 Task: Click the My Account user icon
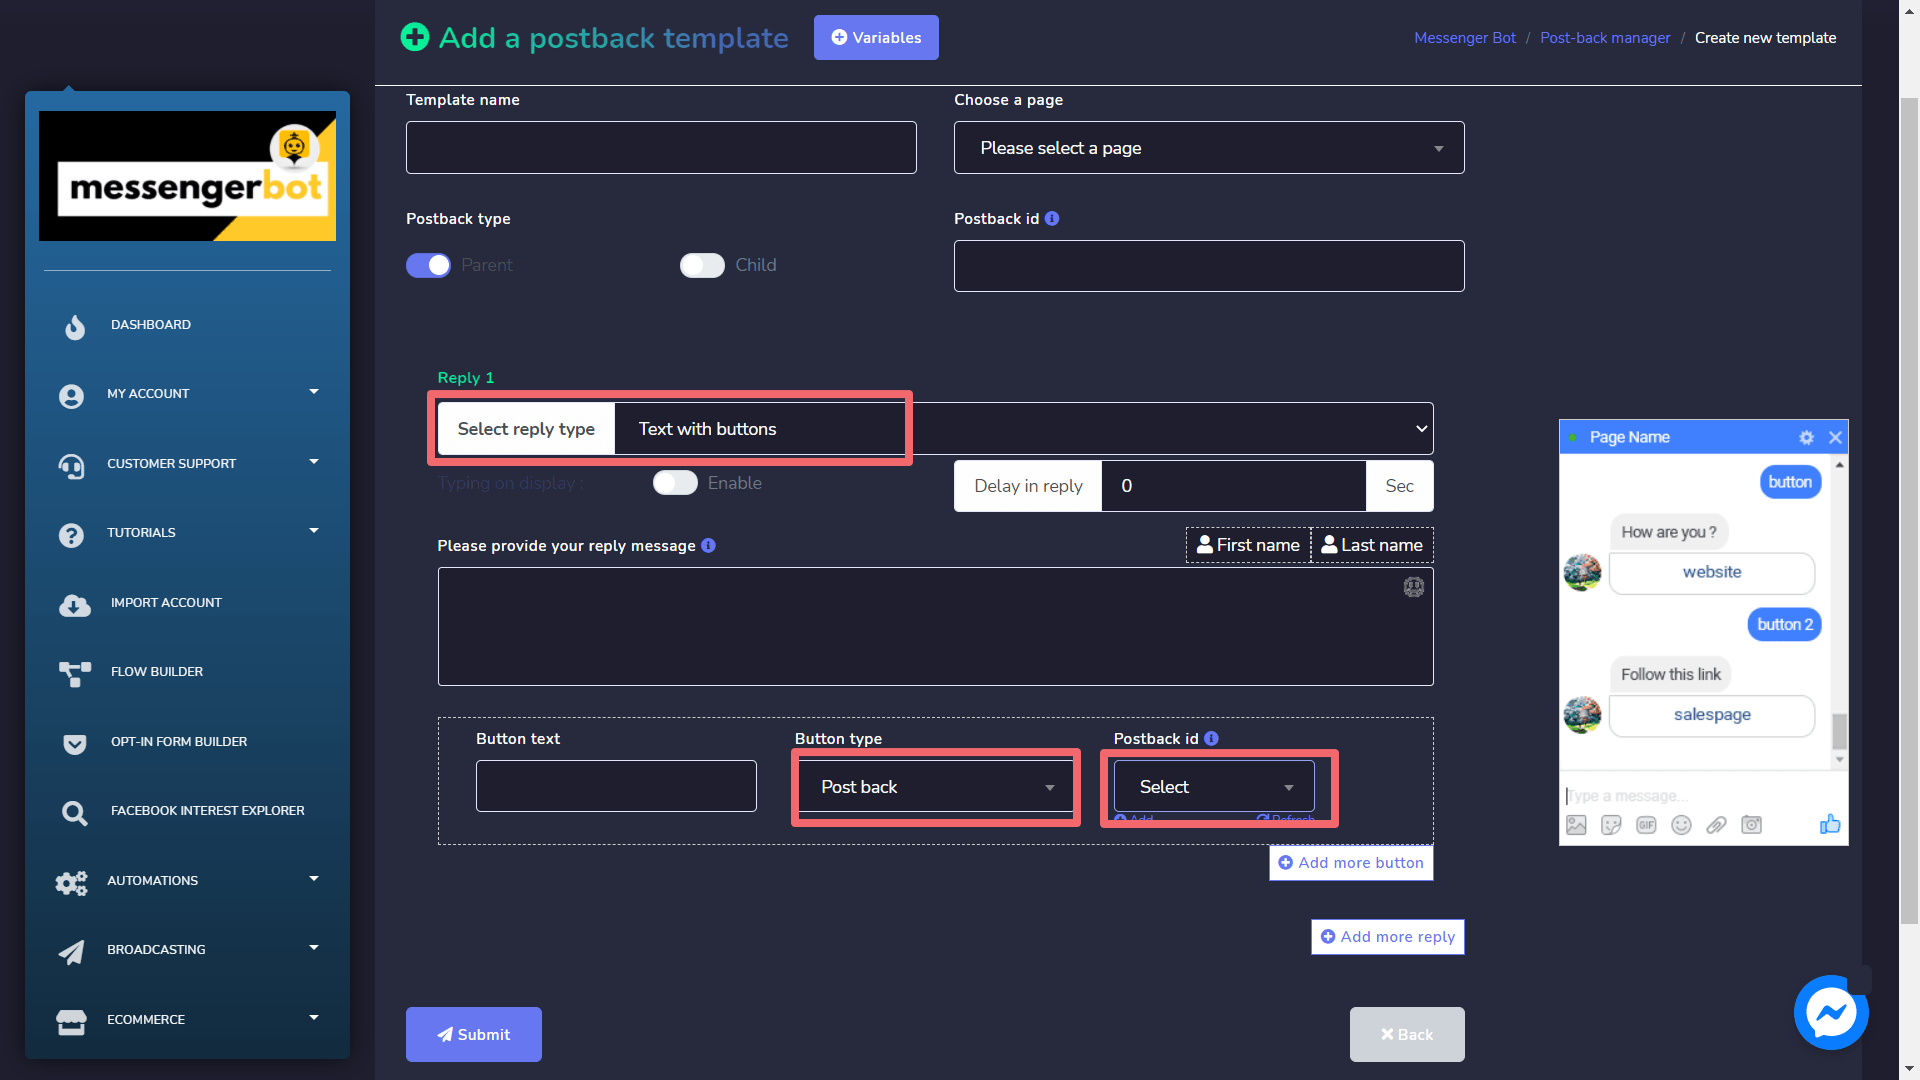point(71,396)
